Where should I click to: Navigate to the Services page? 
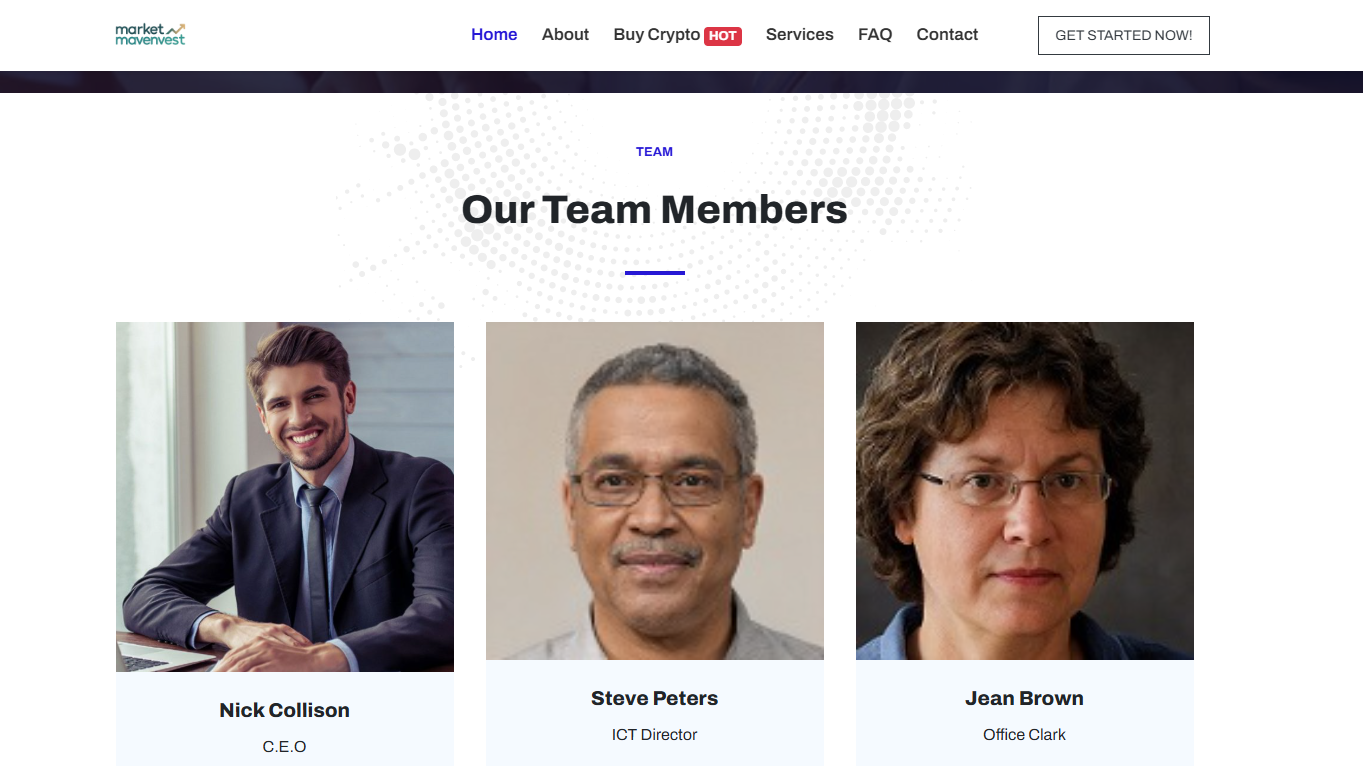point(799,35)
